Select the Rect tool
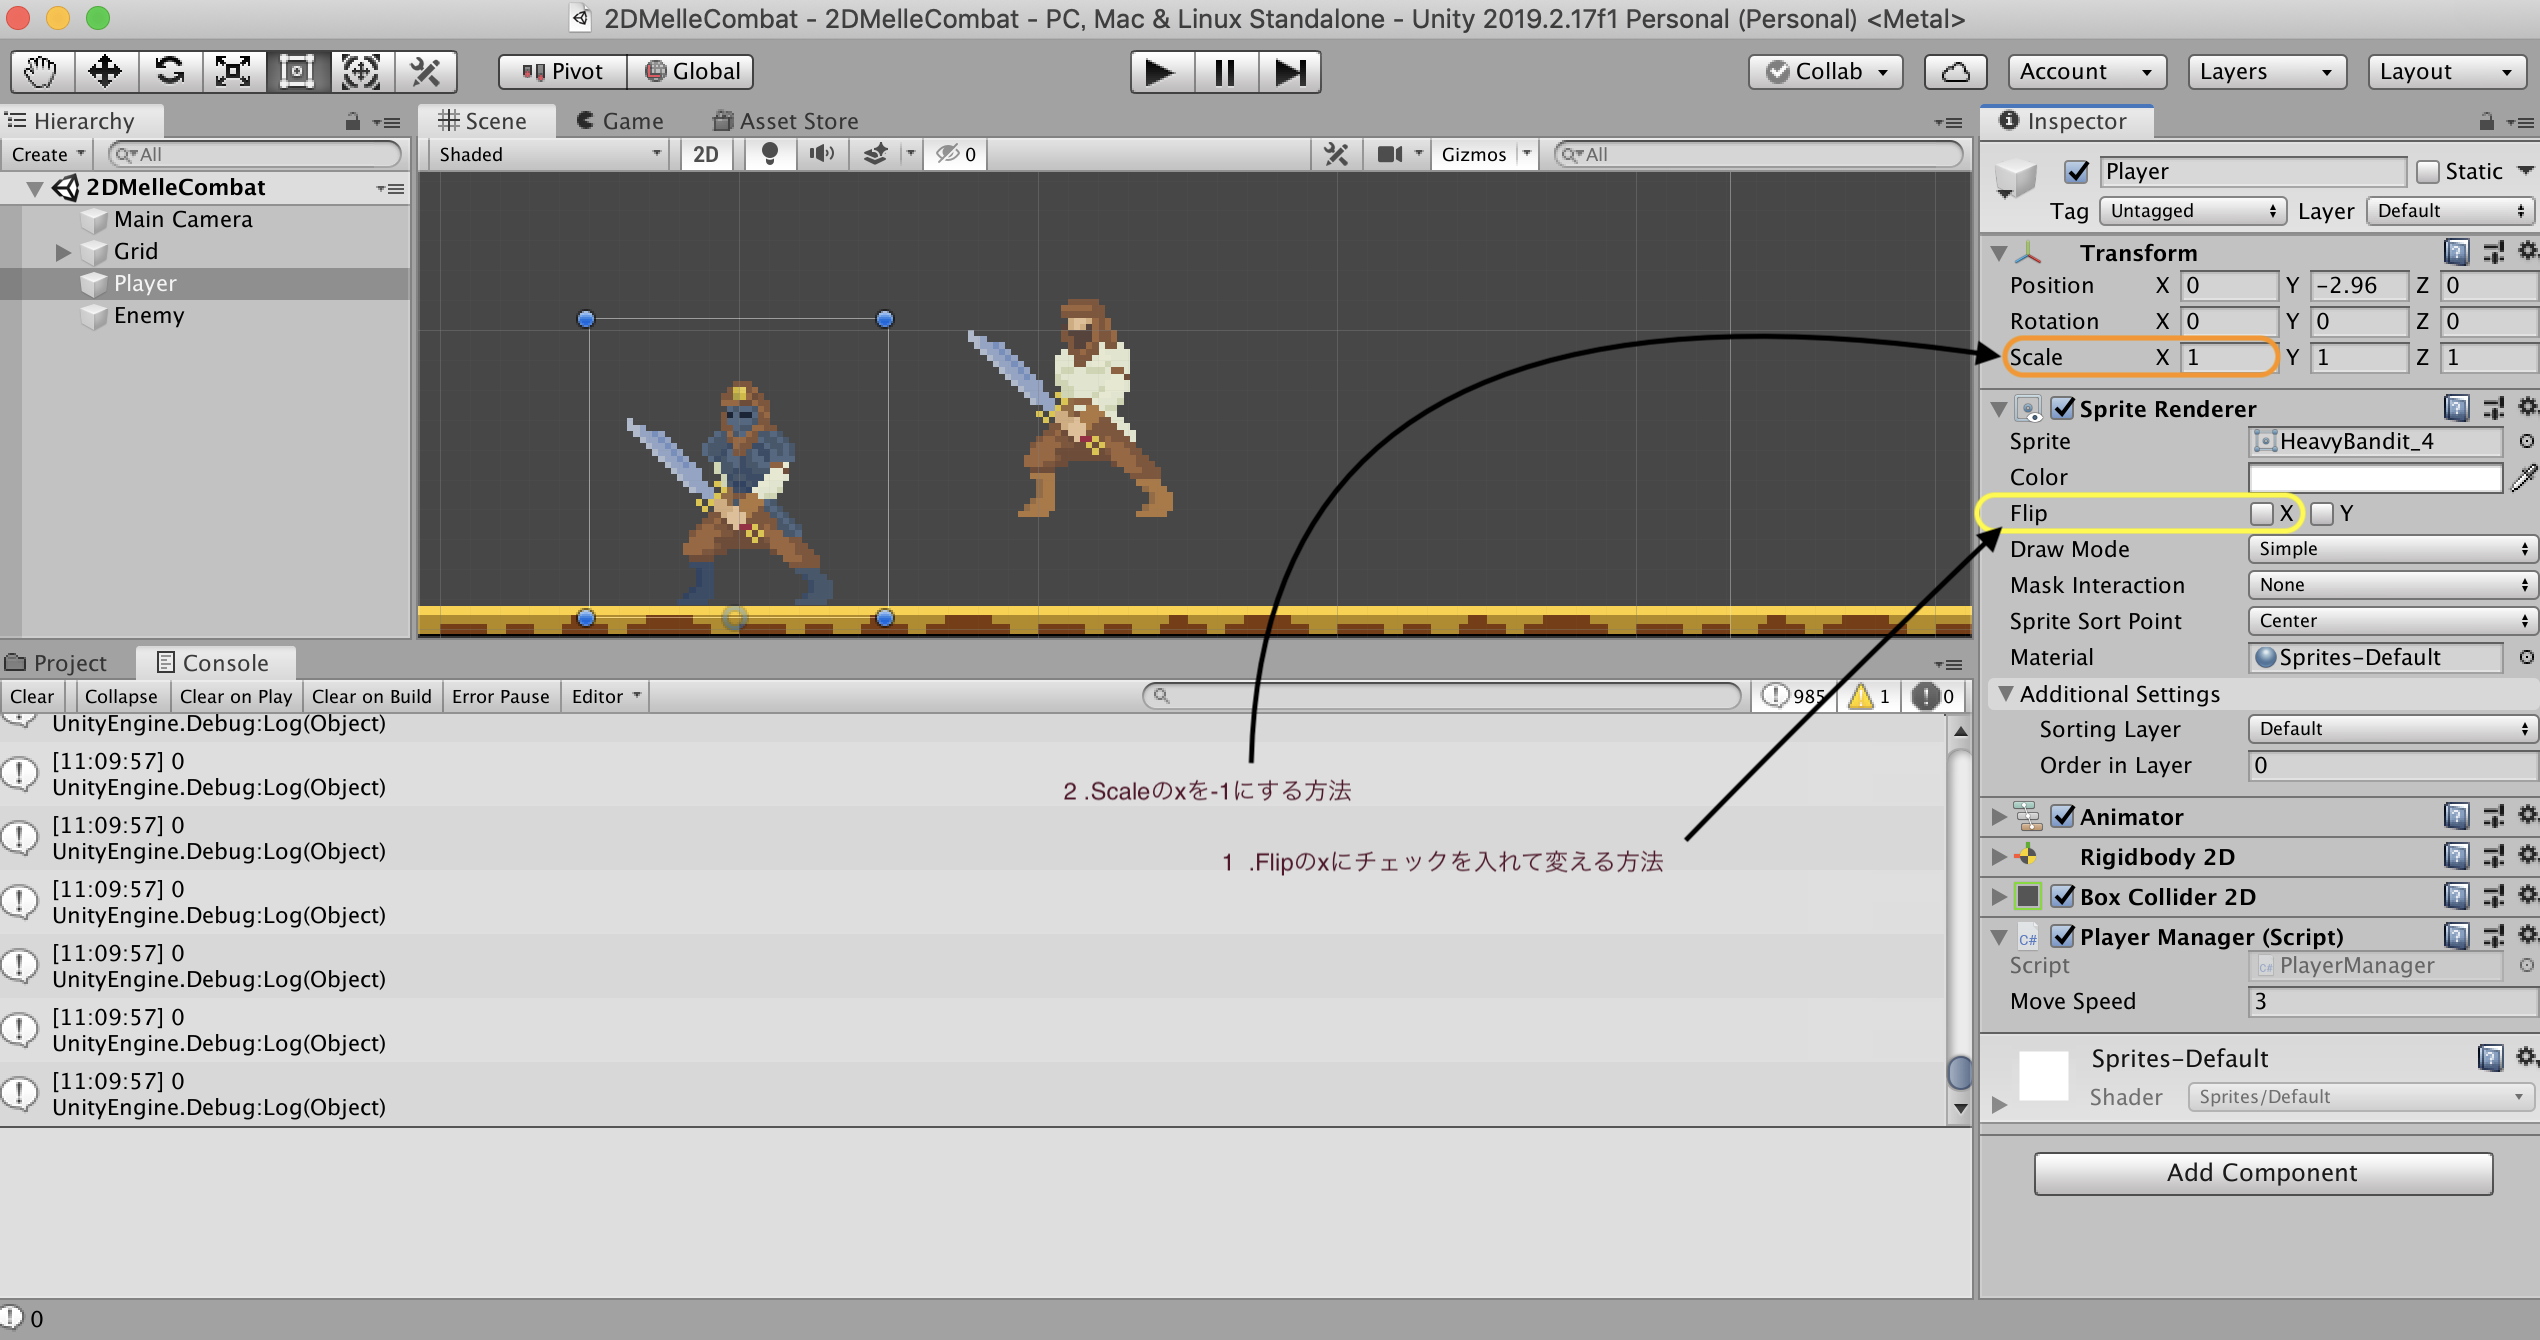This screenshot has height=1340, width=2540. point(297,72)
